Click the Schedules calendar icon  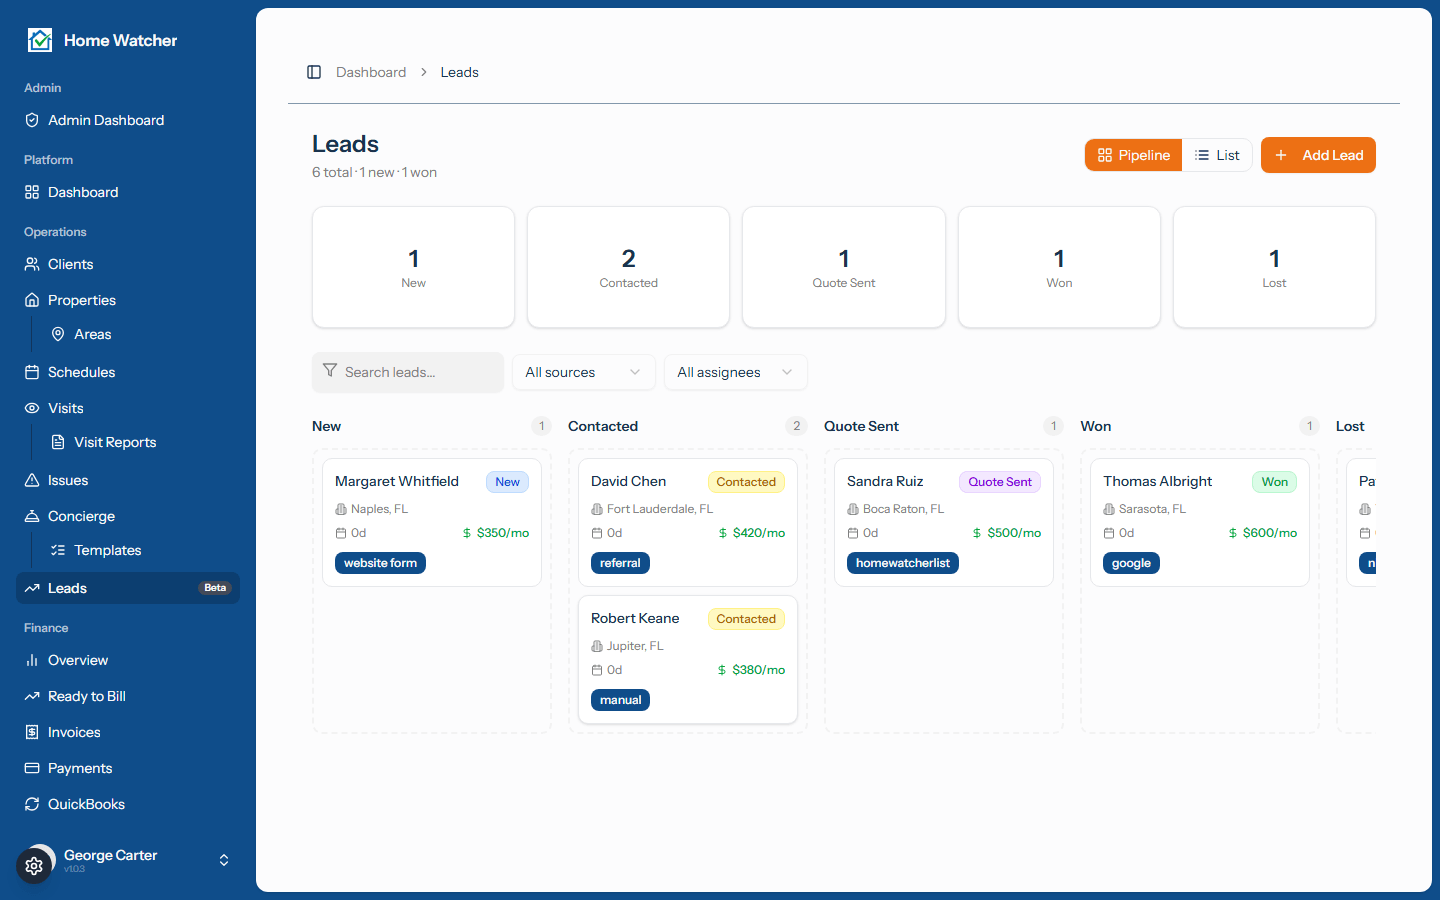(32, 372)
